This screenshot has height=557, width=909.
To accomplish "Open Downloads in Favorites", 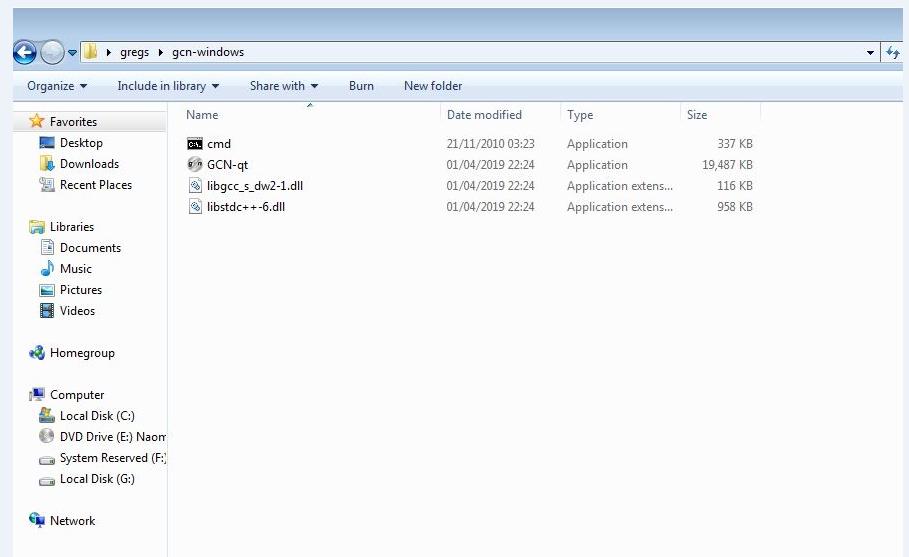I will [x=89, y=163].
